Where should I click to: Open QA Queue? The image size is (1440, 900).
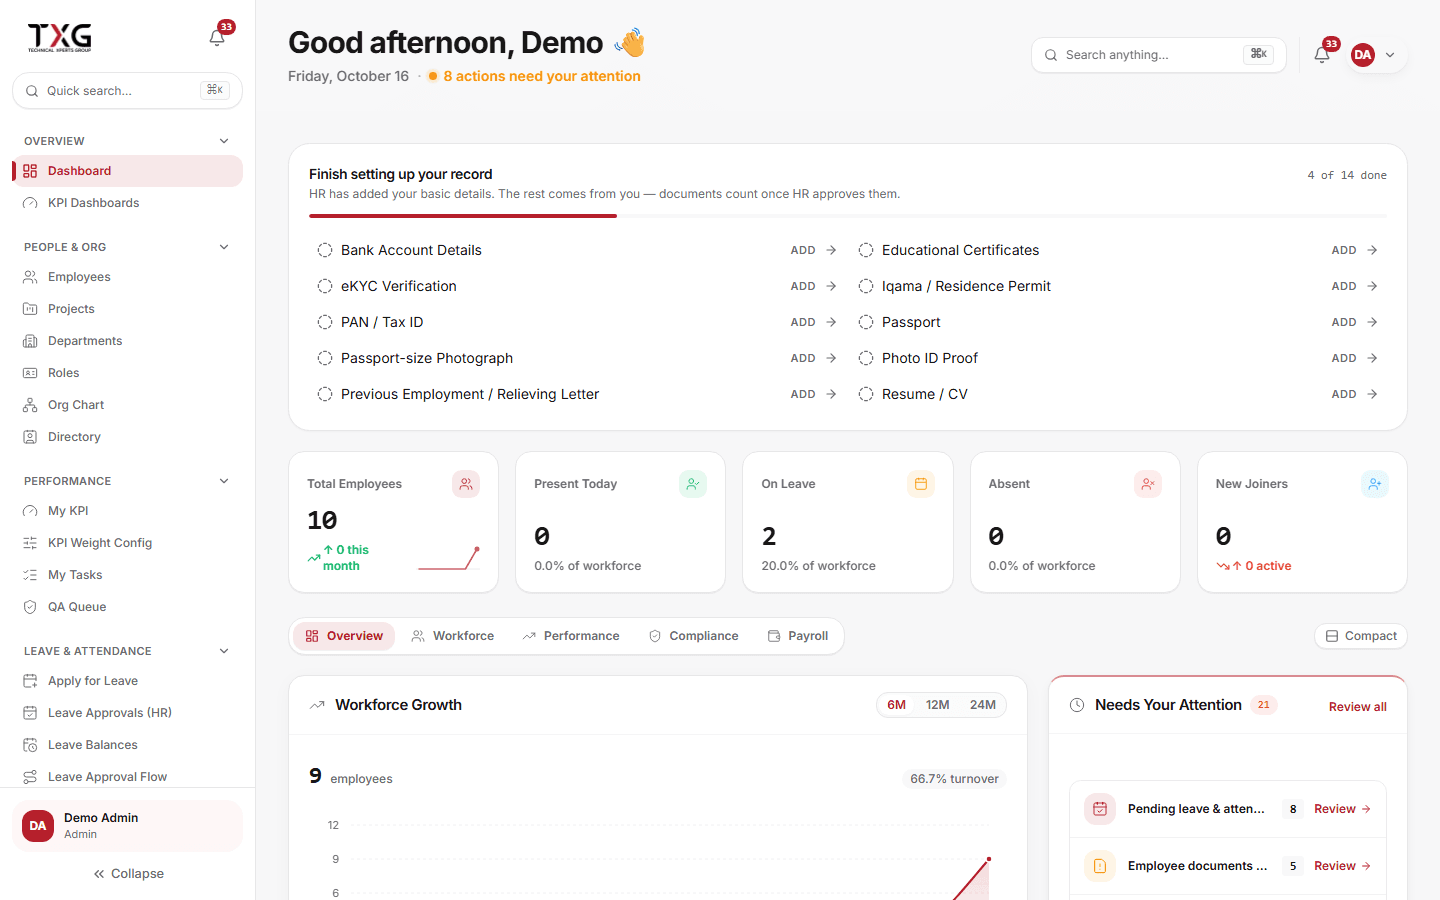[127, 607]
